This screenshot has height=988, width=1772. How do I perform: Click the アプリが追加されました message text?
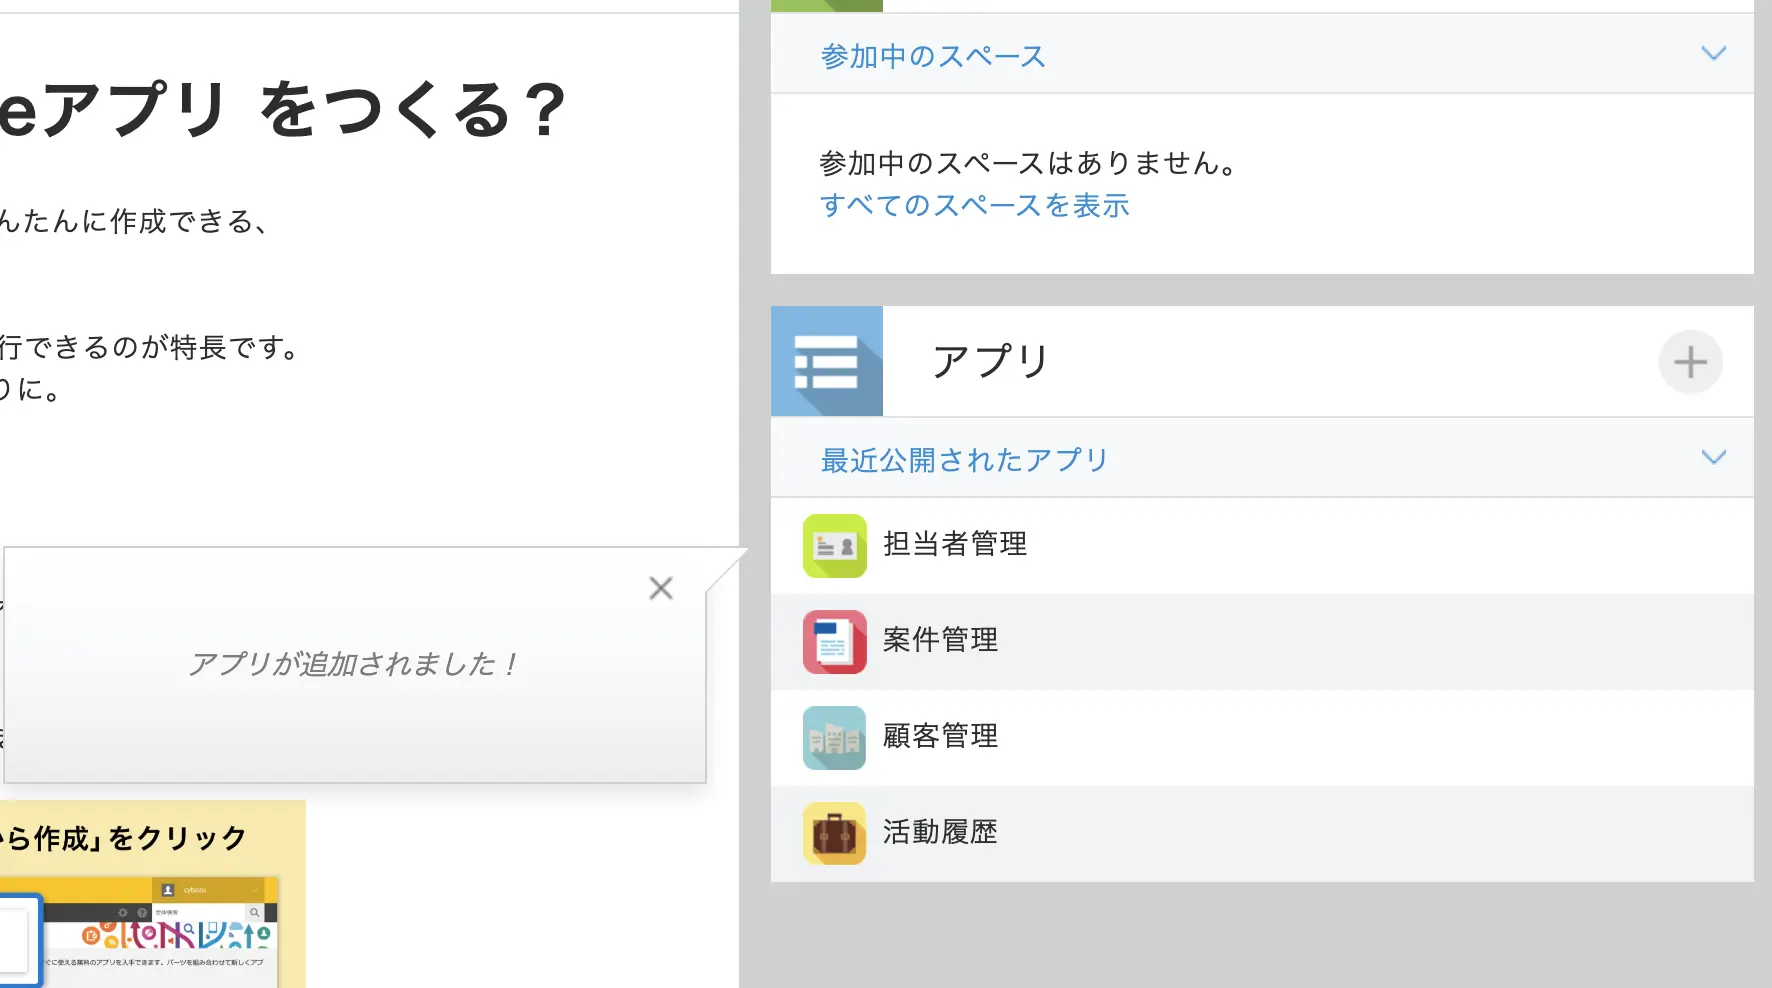pos(355,664)
